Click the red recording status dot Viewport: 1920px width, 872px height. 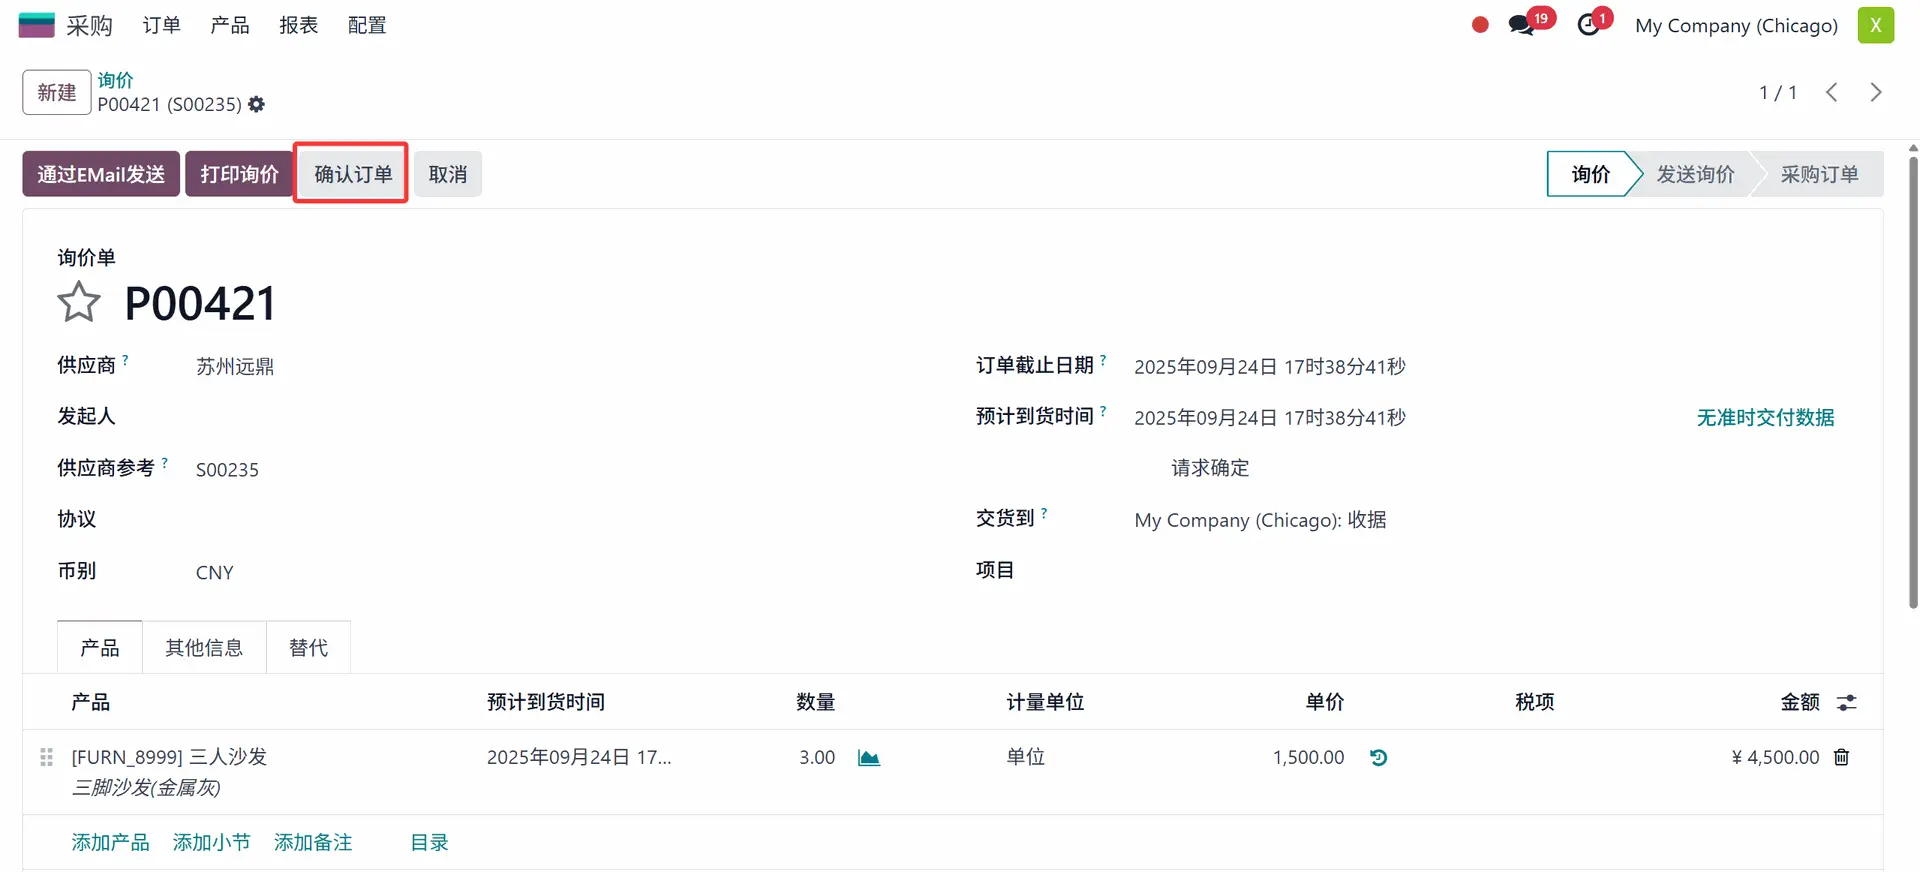click(x=1480, y=25)
